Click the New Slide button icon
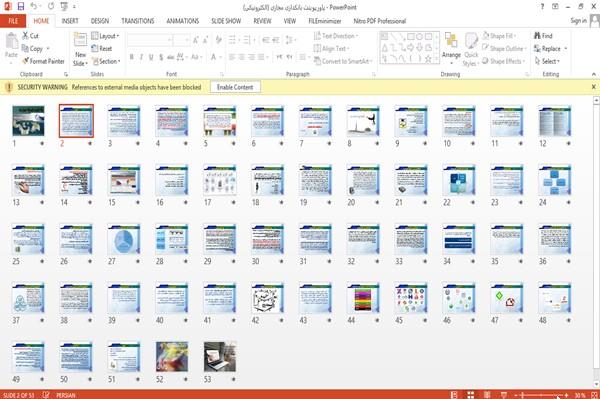The width and height of the screenshot is (600, 399). tap(80, 40)
